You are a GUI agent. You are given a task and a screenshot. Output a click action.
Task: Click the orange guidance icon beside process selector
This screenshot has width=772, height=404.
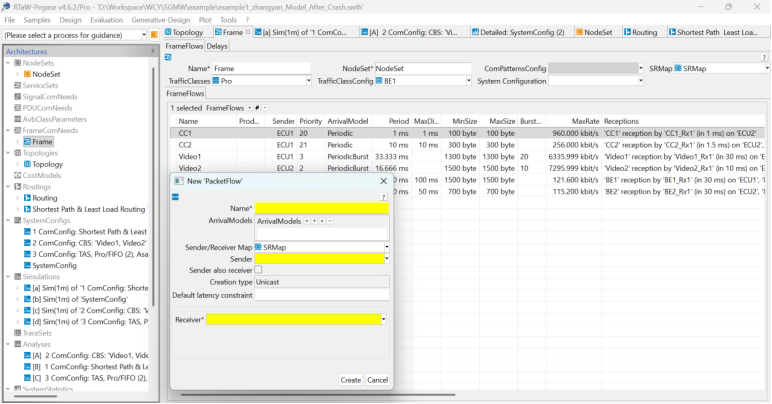click(155, 35)
